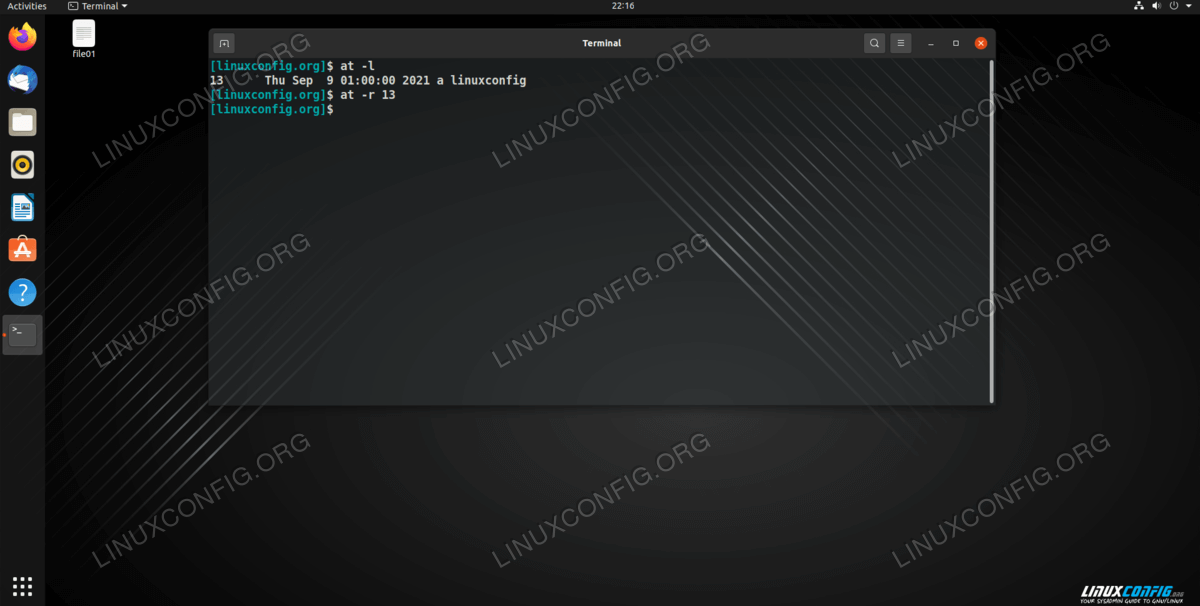Open the Files manager in dock

click(x=22, y=122)
